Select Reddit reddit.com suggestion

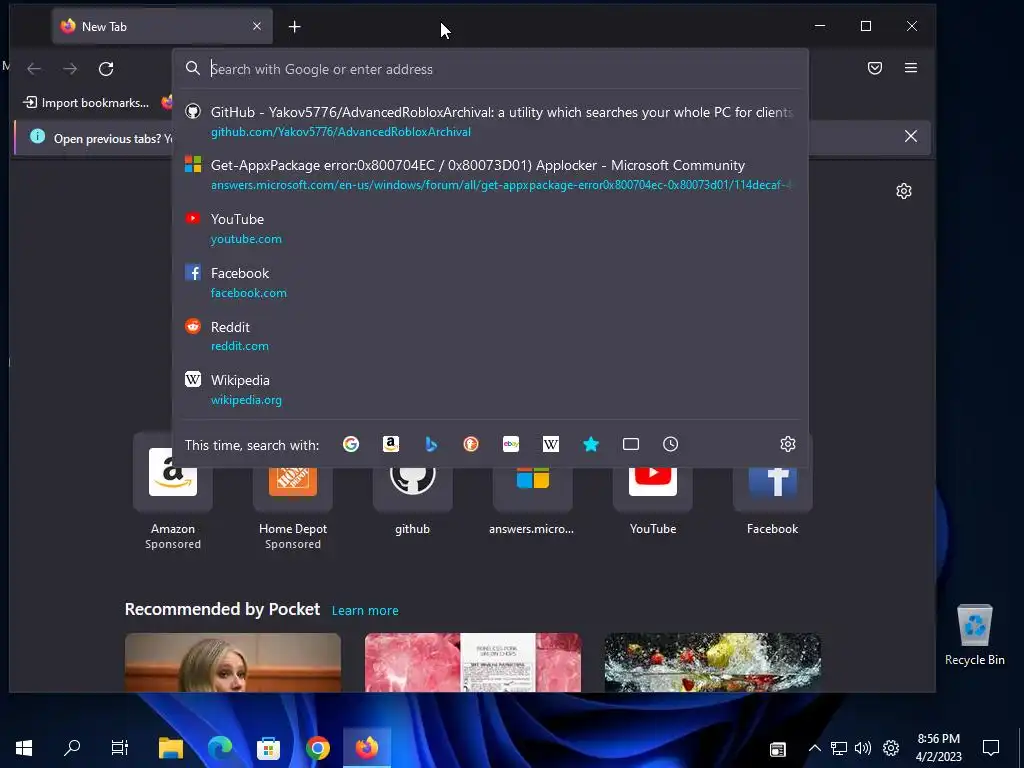pyautogui.click(x=490, y=336)
